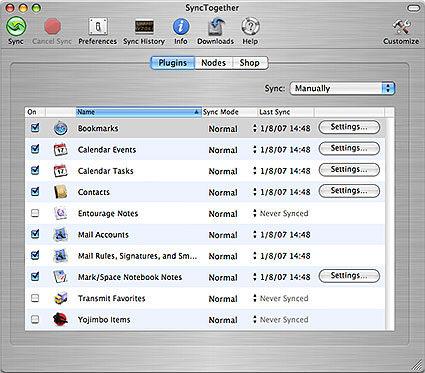Screen dimensions: 425x373
Task: Change Sync Mode for Contacts row
Action: coord(232,192)
